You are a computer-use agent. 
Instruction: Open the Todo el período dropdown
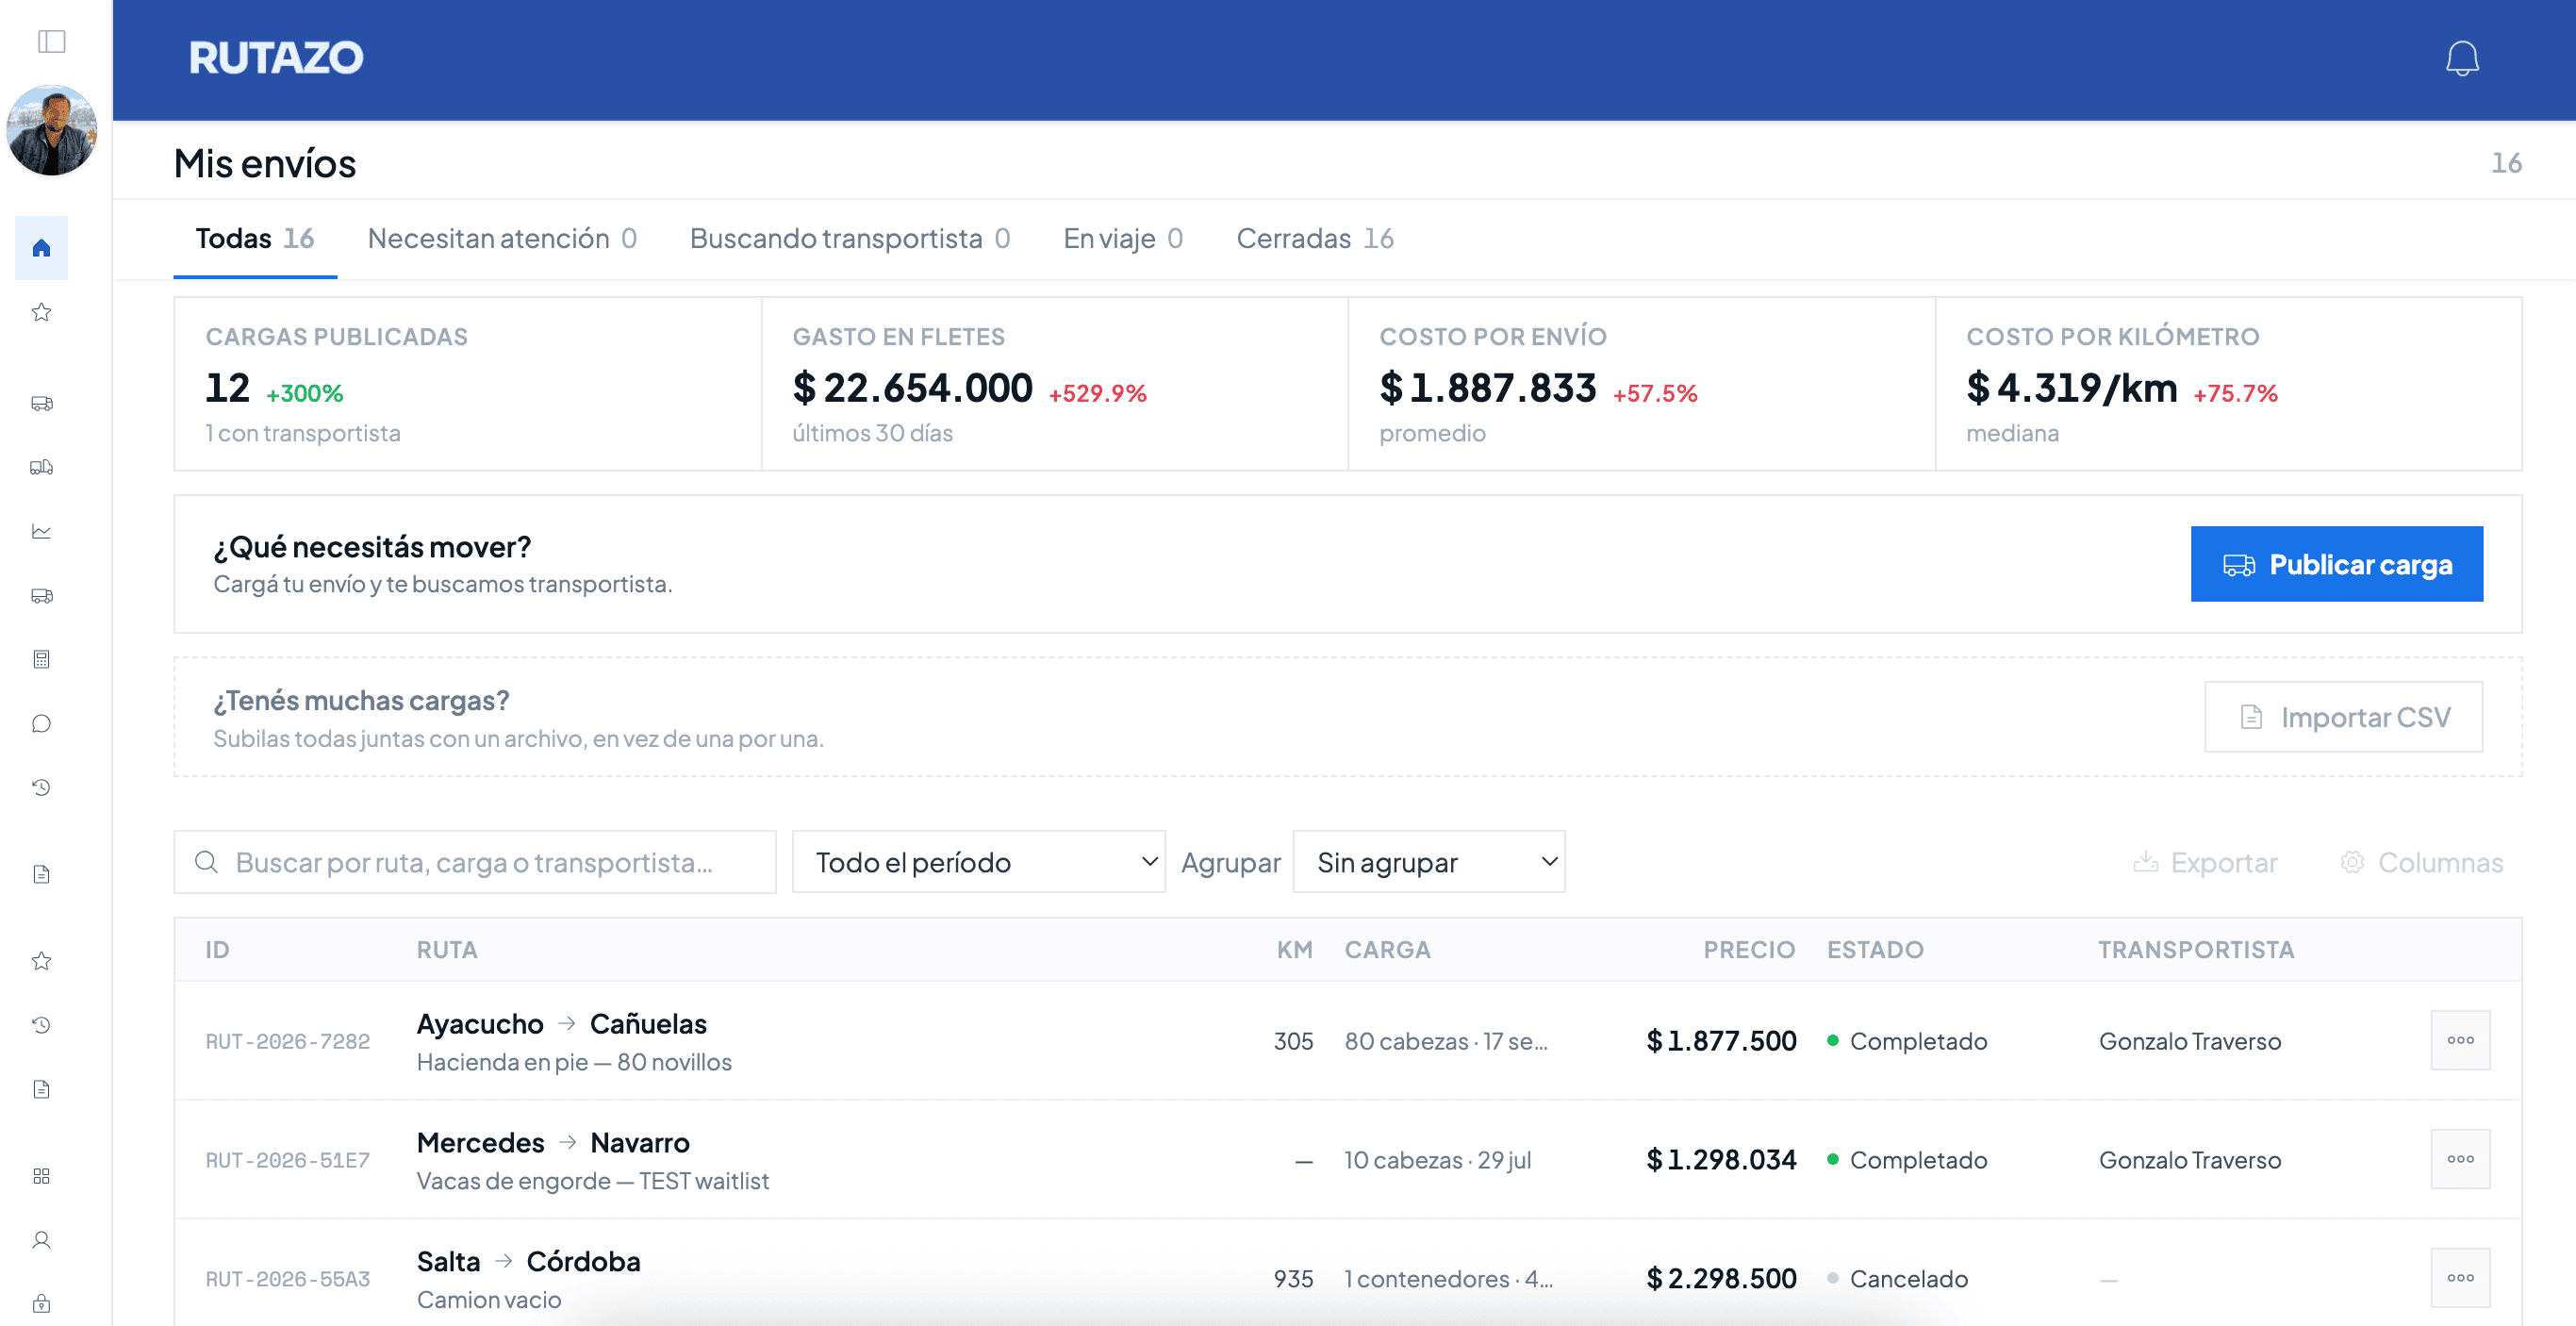coord(979,862)
